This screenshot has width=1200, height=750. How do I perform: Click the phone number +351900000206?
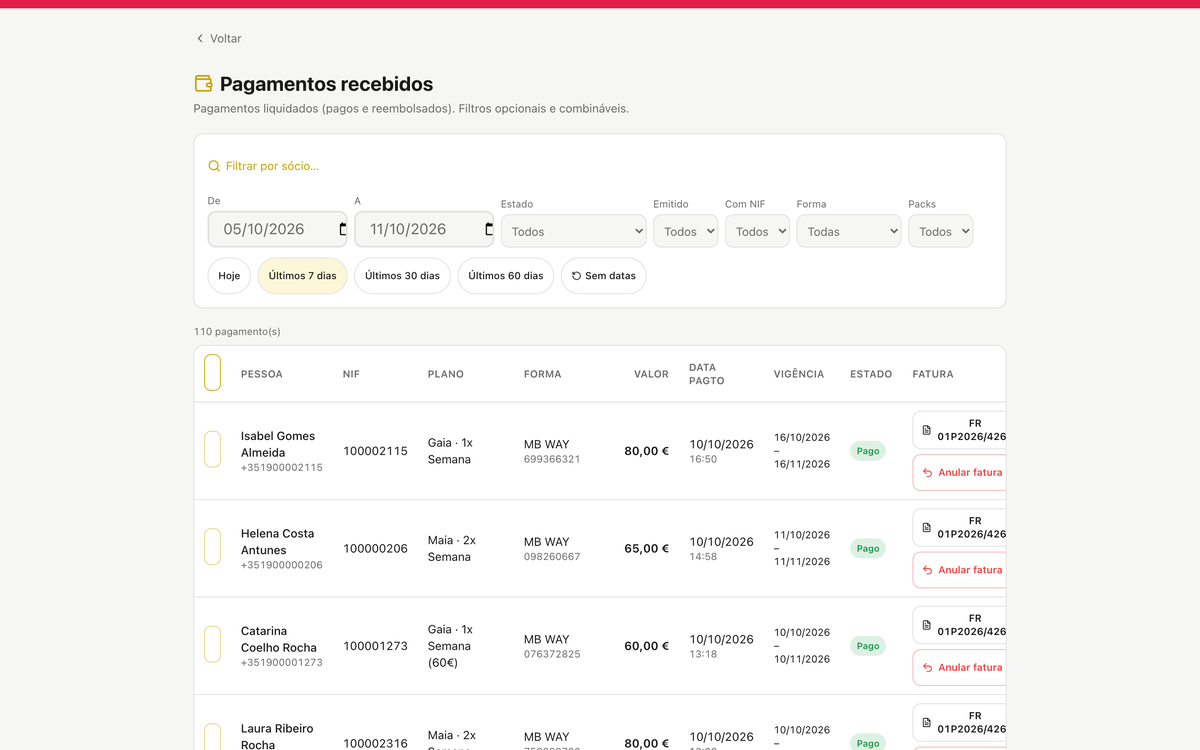282,565
